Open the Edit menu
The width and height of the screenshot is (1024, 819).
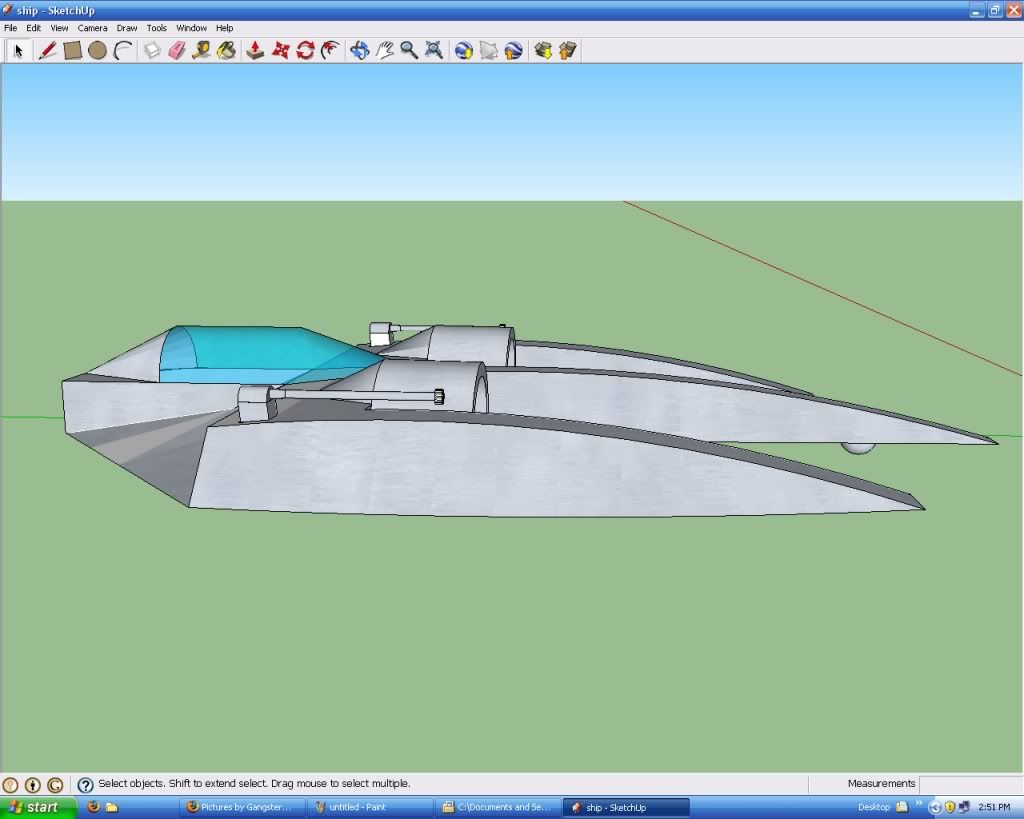point(33,28)
